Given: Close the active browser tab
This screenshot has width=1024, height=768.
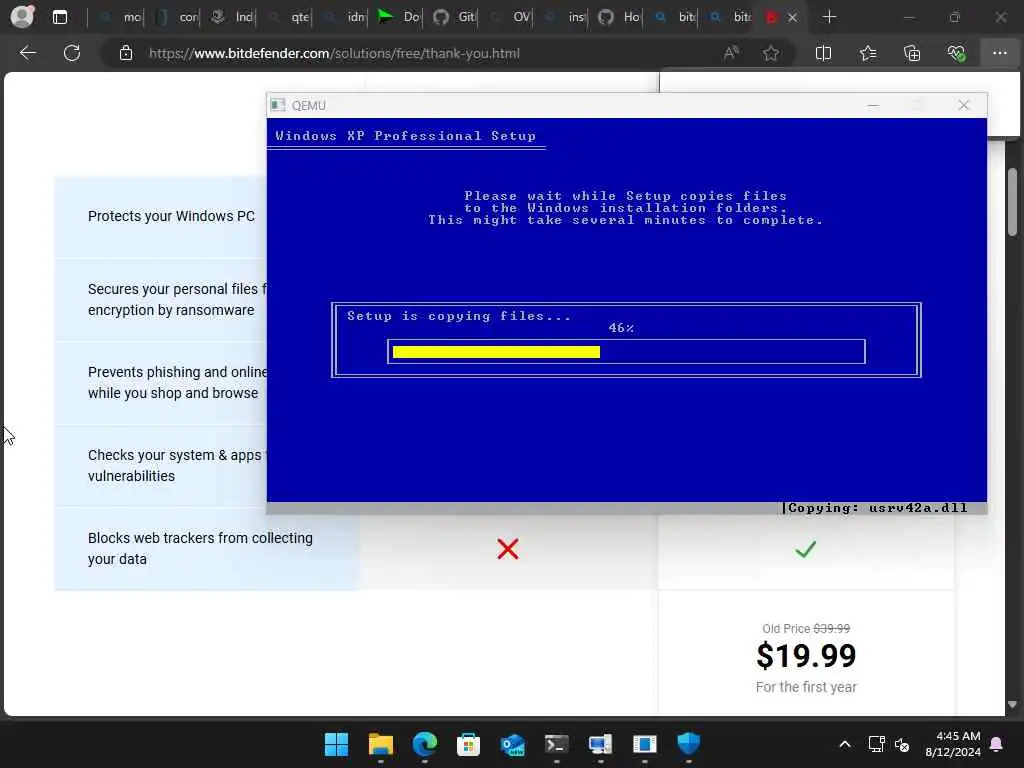Looking at the screenshot, I should pyautogui.click(x=792, y=17).
